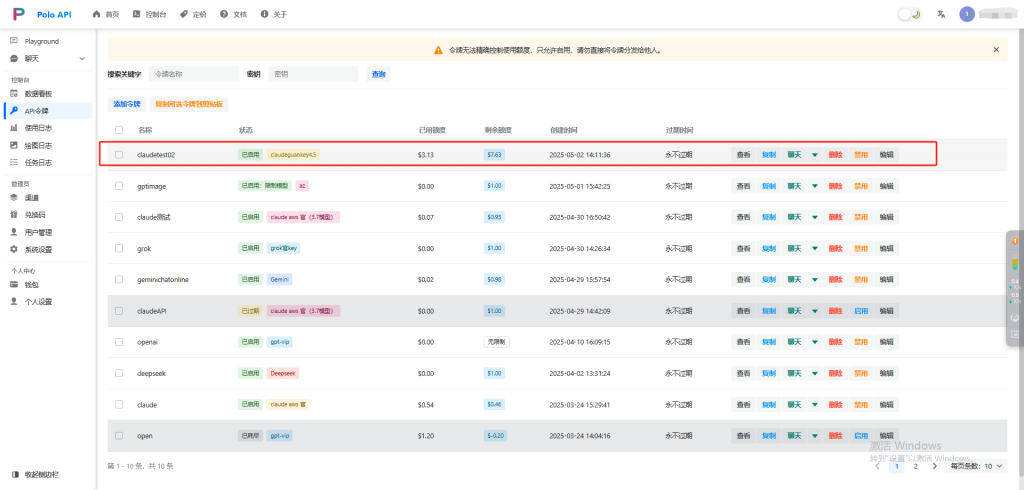
Task: Check the grok row checkbox
Action: (119, 248)
